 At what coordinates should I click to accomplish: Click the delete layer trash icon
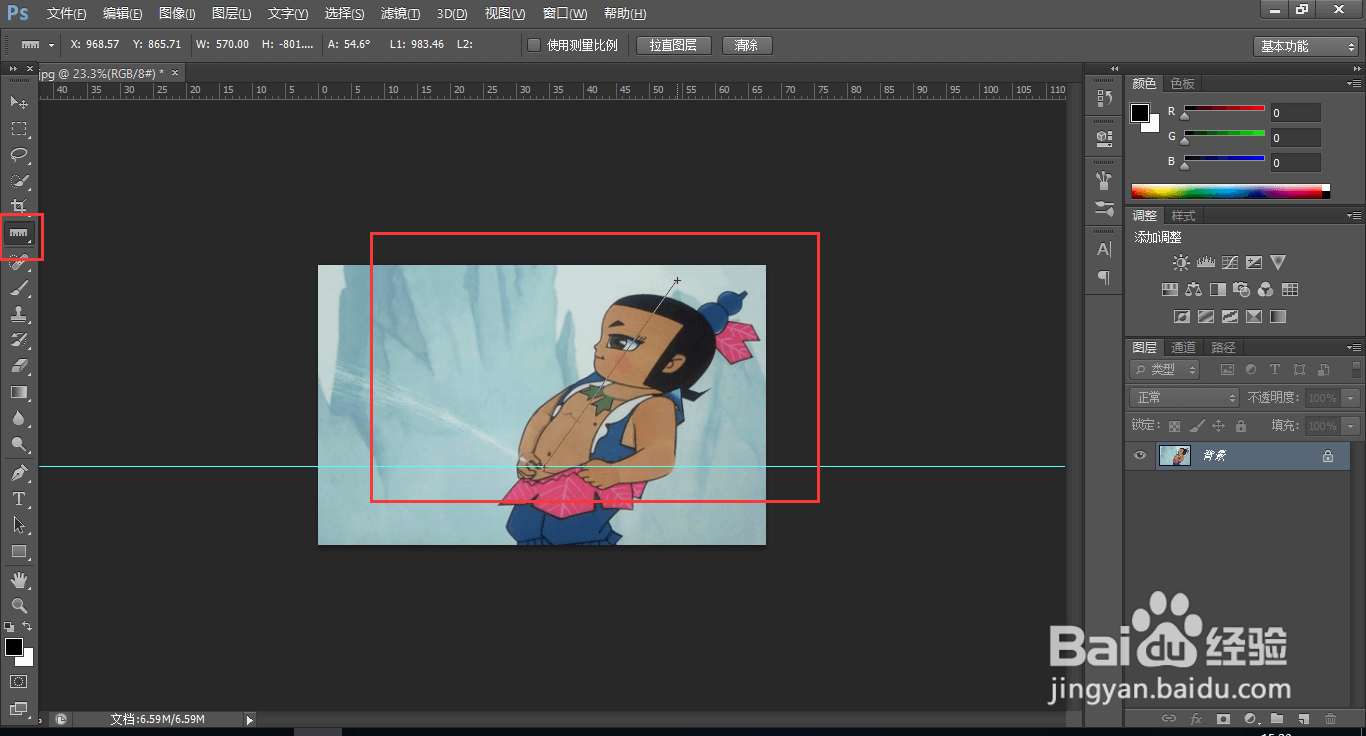[x=1330, y=719]
